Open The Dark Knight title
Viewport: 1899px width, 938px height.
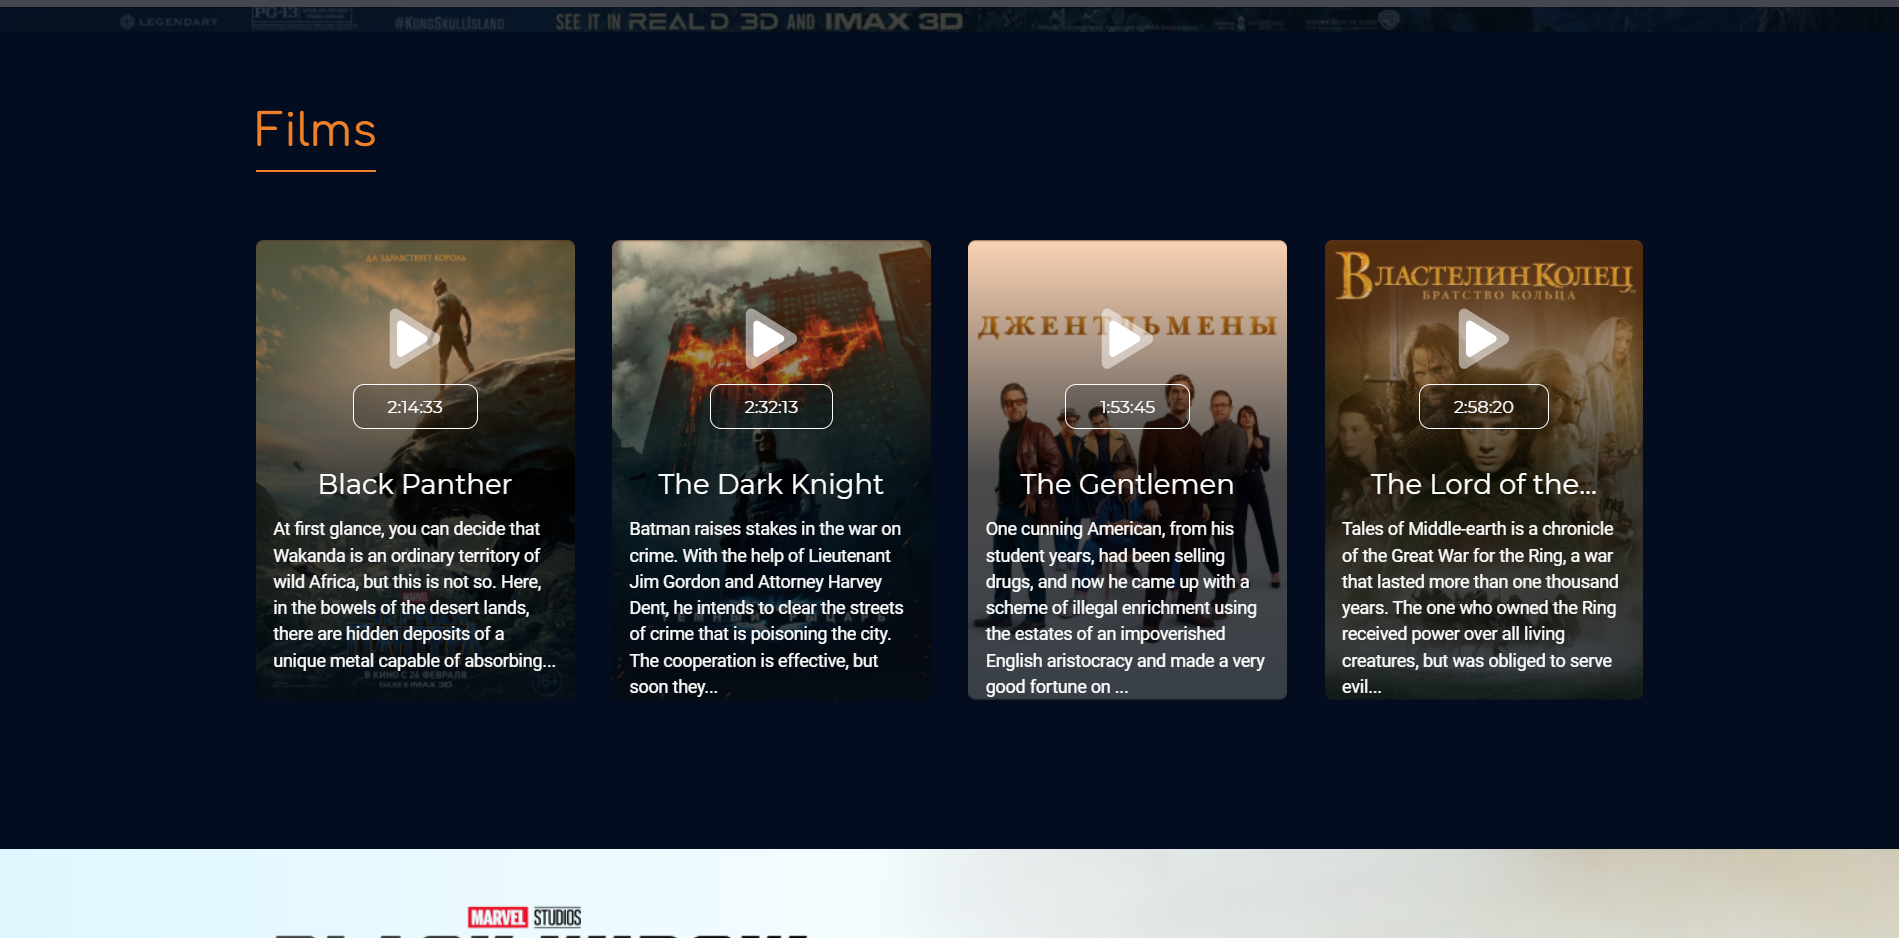click(771, 484)
